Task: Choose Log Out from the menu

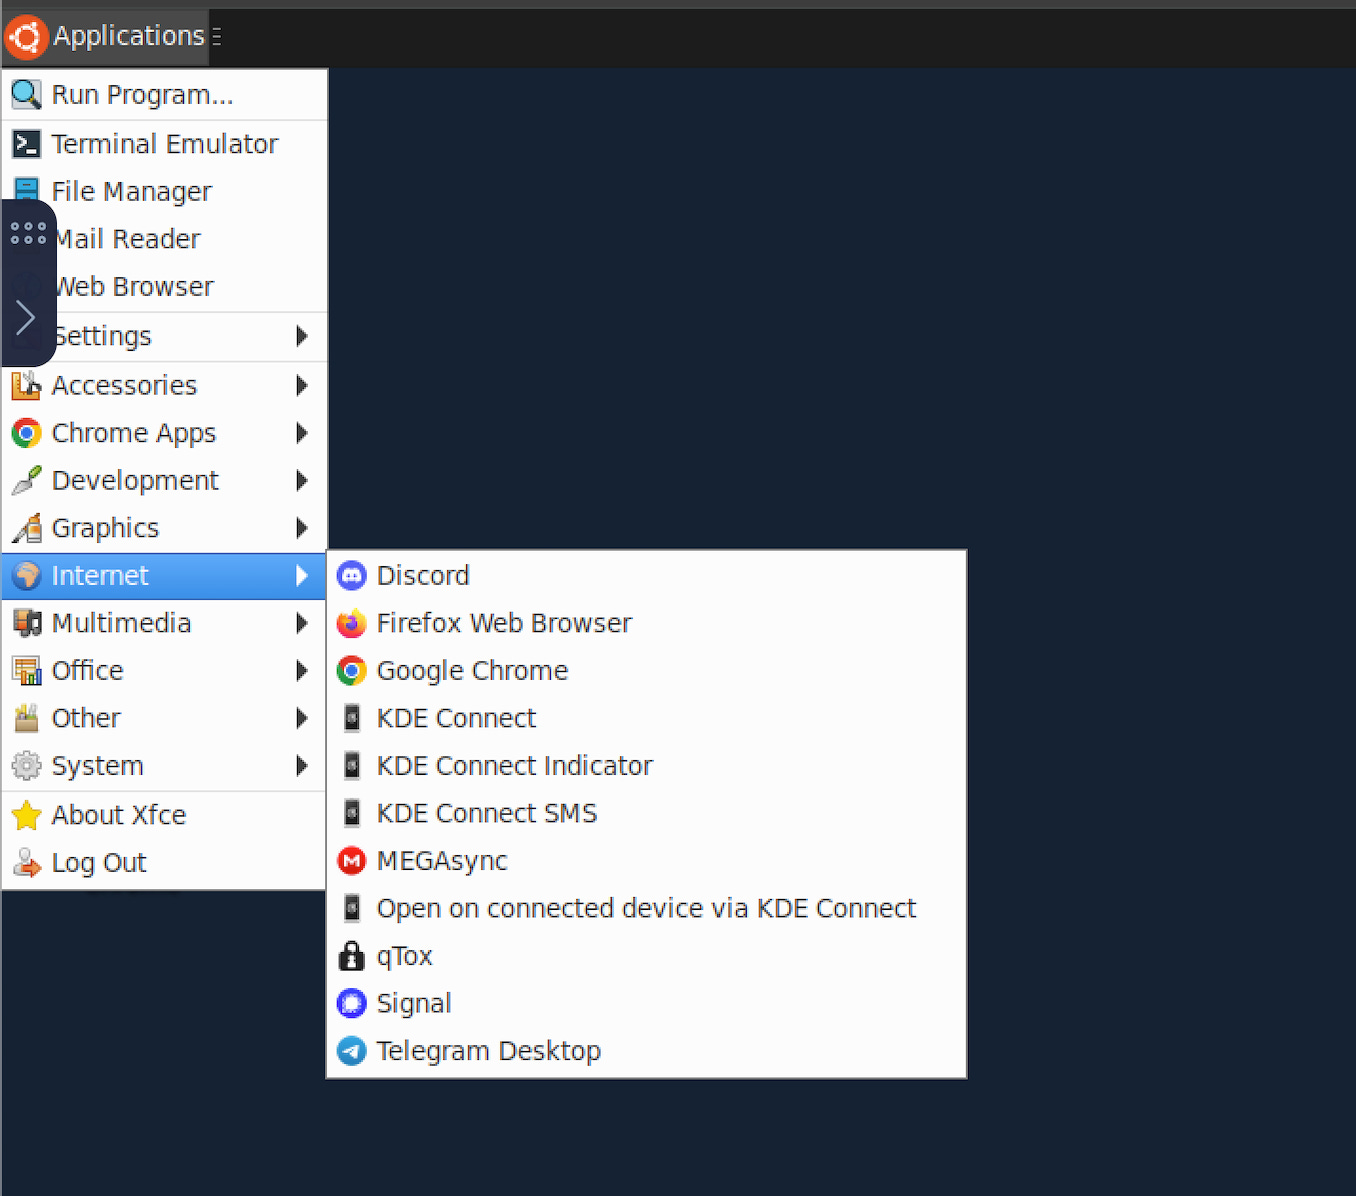Action: 165,863
